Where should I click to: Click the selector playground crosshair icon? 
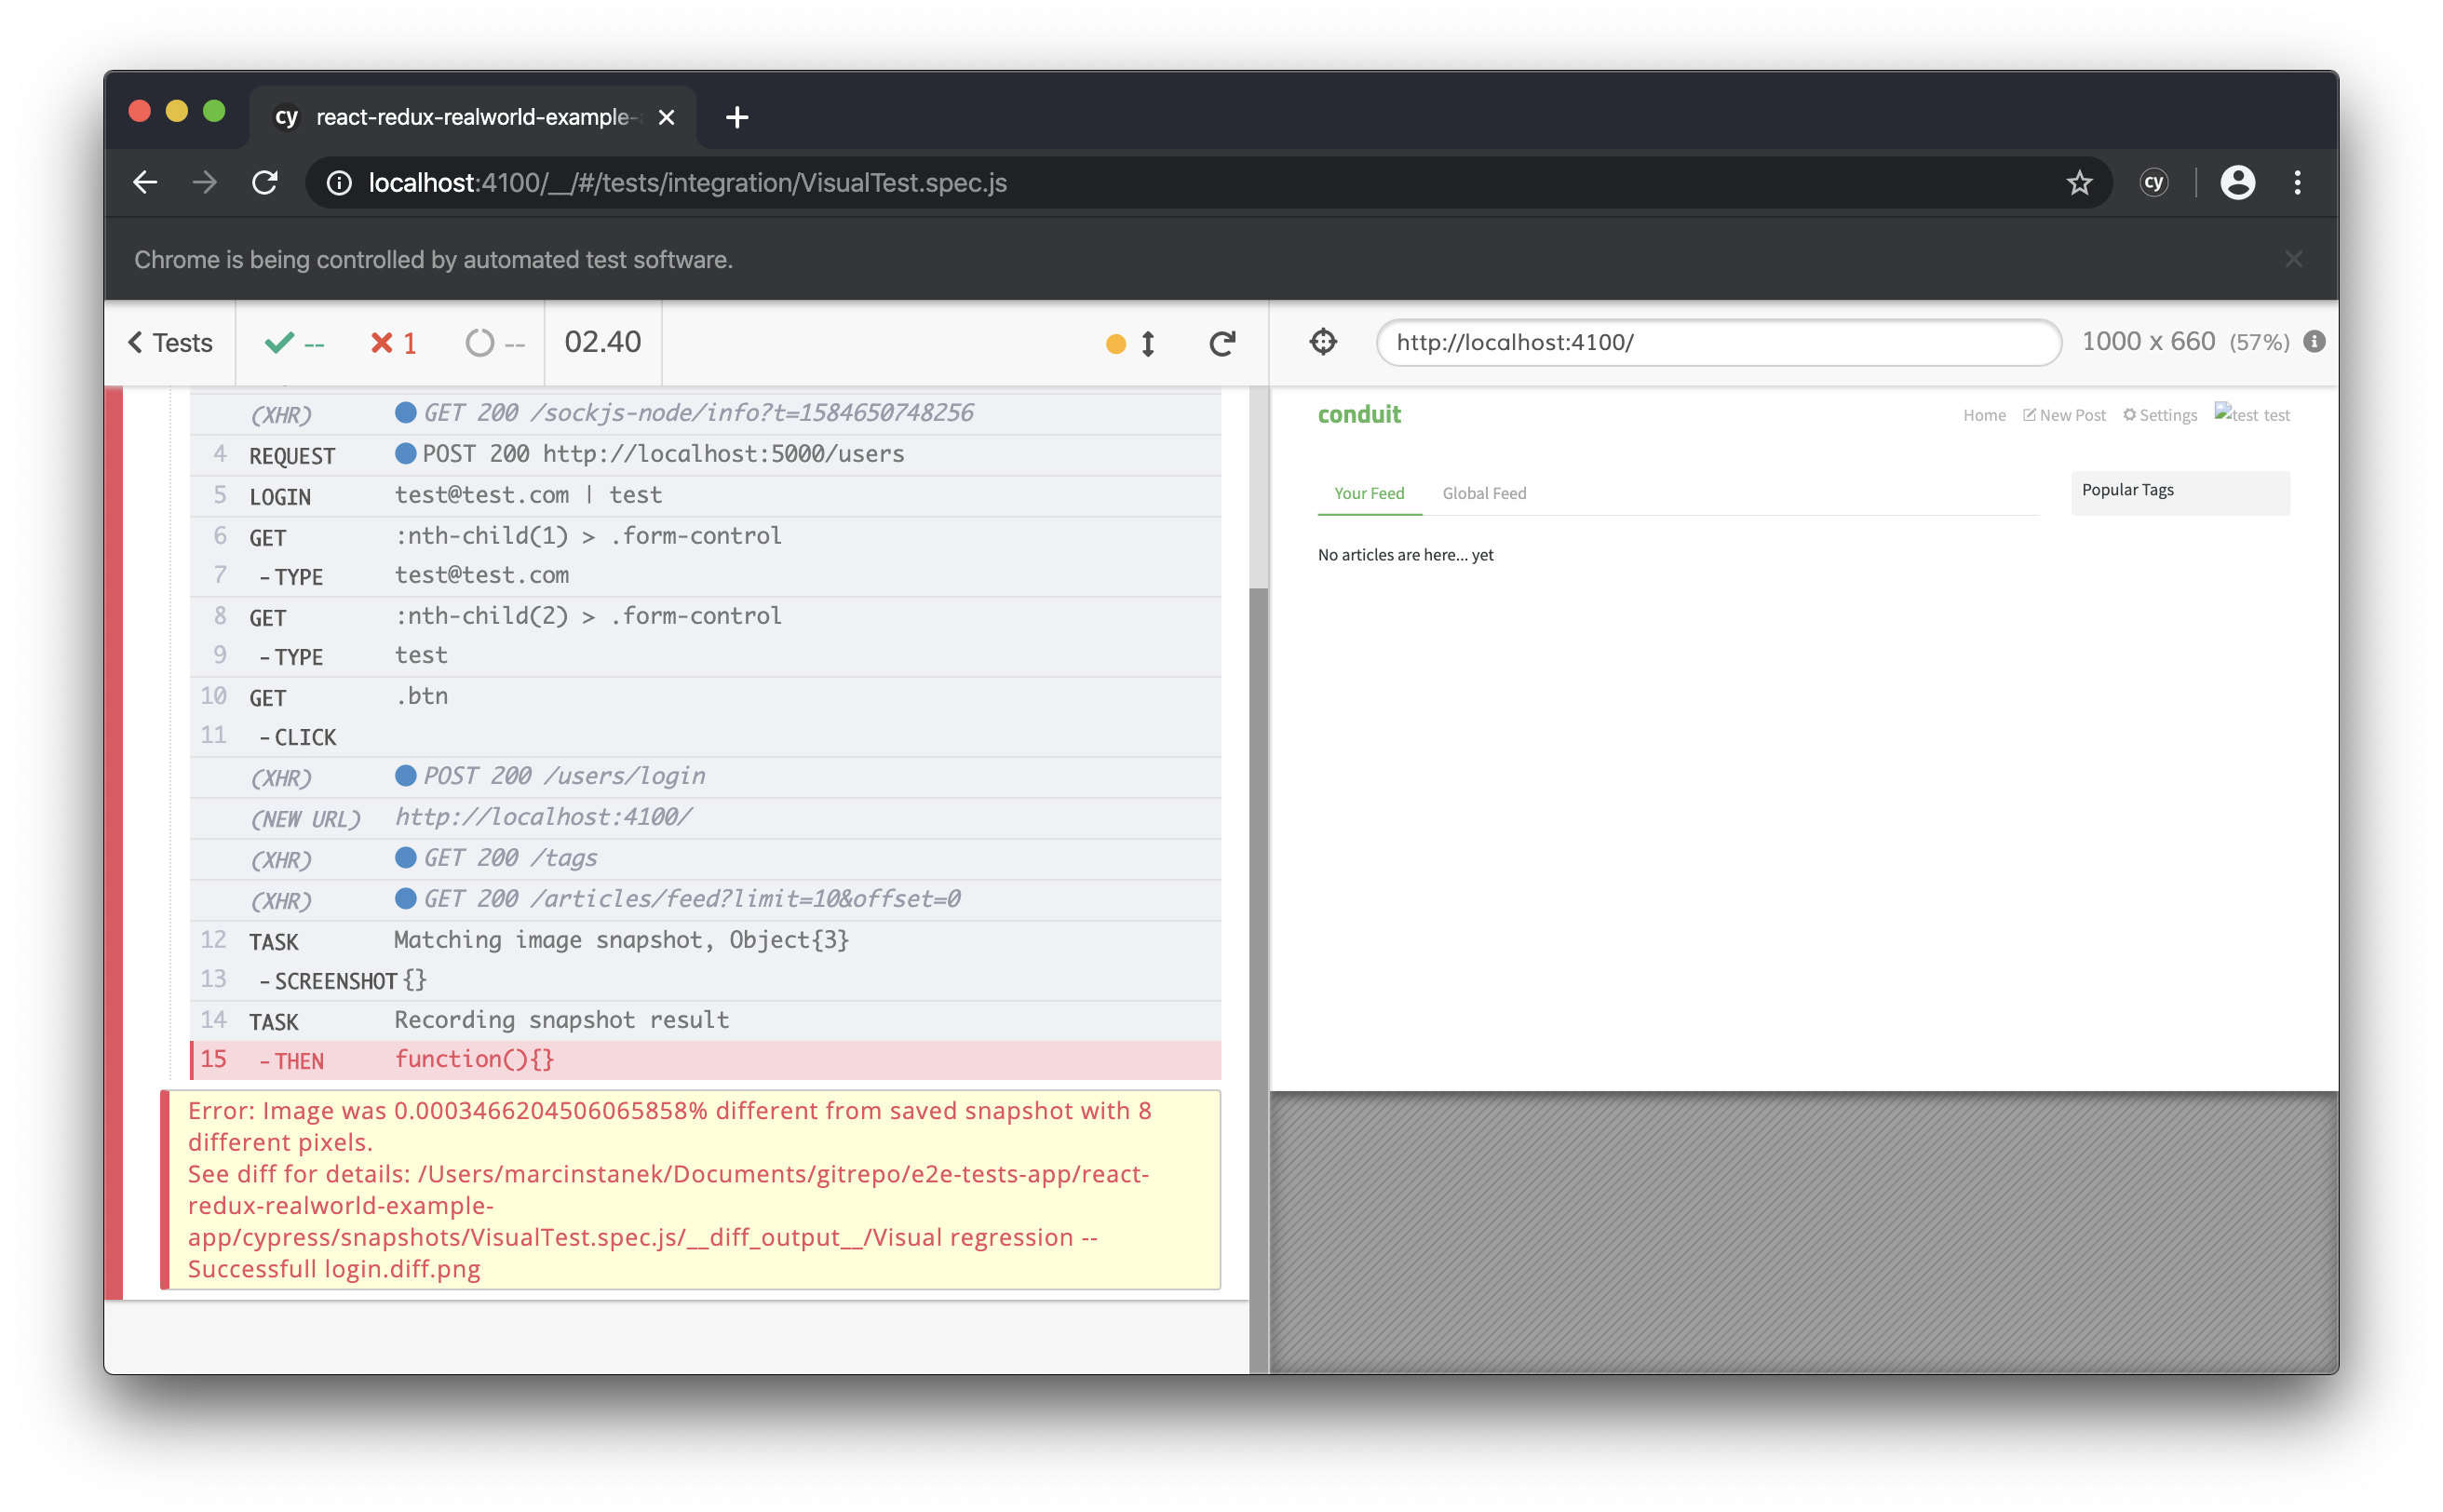click(1322, 342)
